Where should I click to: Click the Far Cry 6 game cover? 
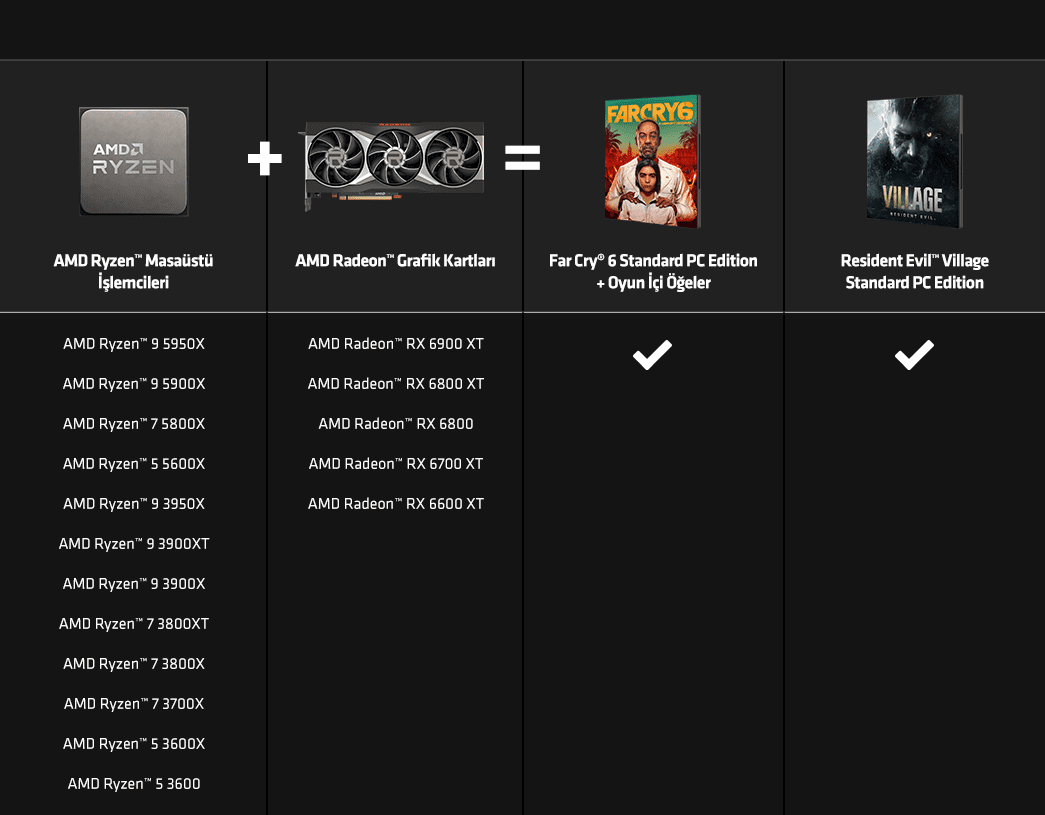tap(652, 161)
